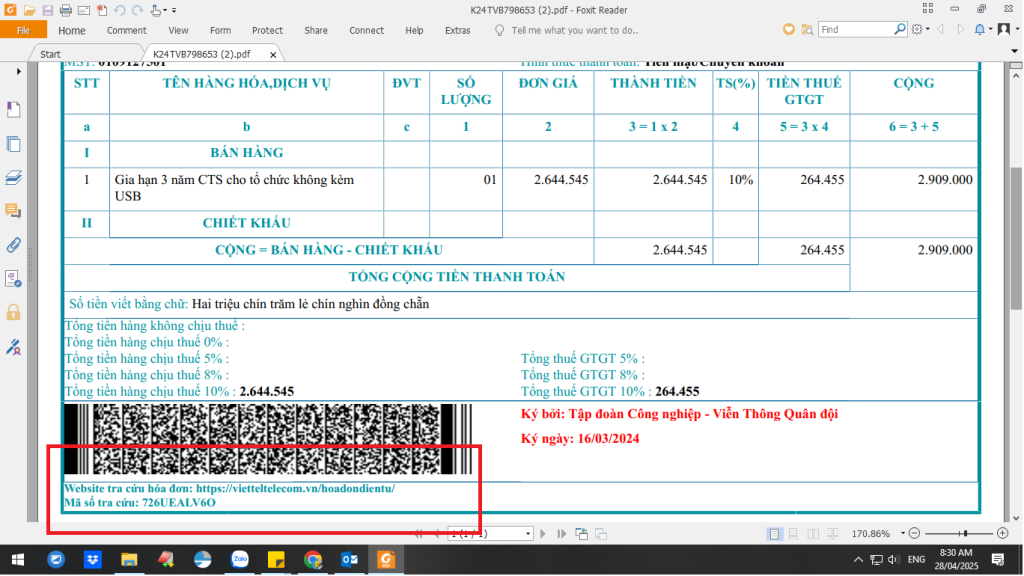Image resolution: width=1024 pixels, height=576 pixels.
Task: Zoom in with the plus button
Action: tap(1002, 534)
